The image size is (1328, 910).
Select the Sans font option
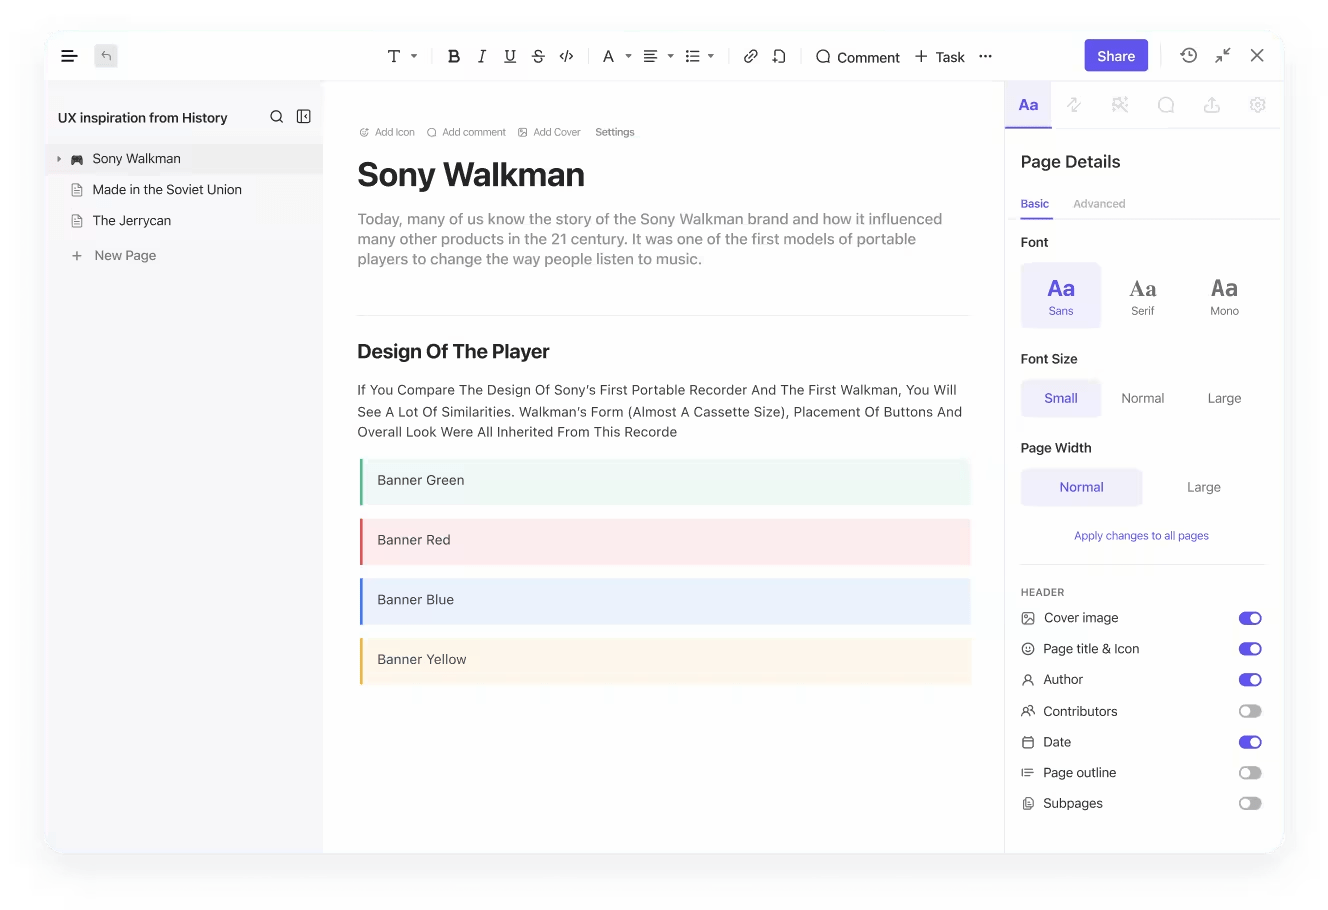(1061, 296)
